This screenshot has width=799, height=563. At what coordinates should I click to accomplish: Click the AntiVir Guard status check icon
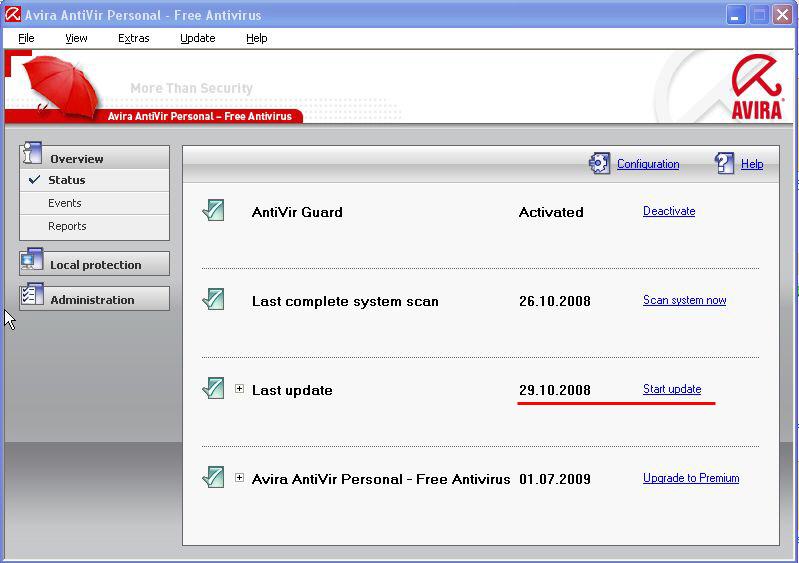click(x=214, y=210)
